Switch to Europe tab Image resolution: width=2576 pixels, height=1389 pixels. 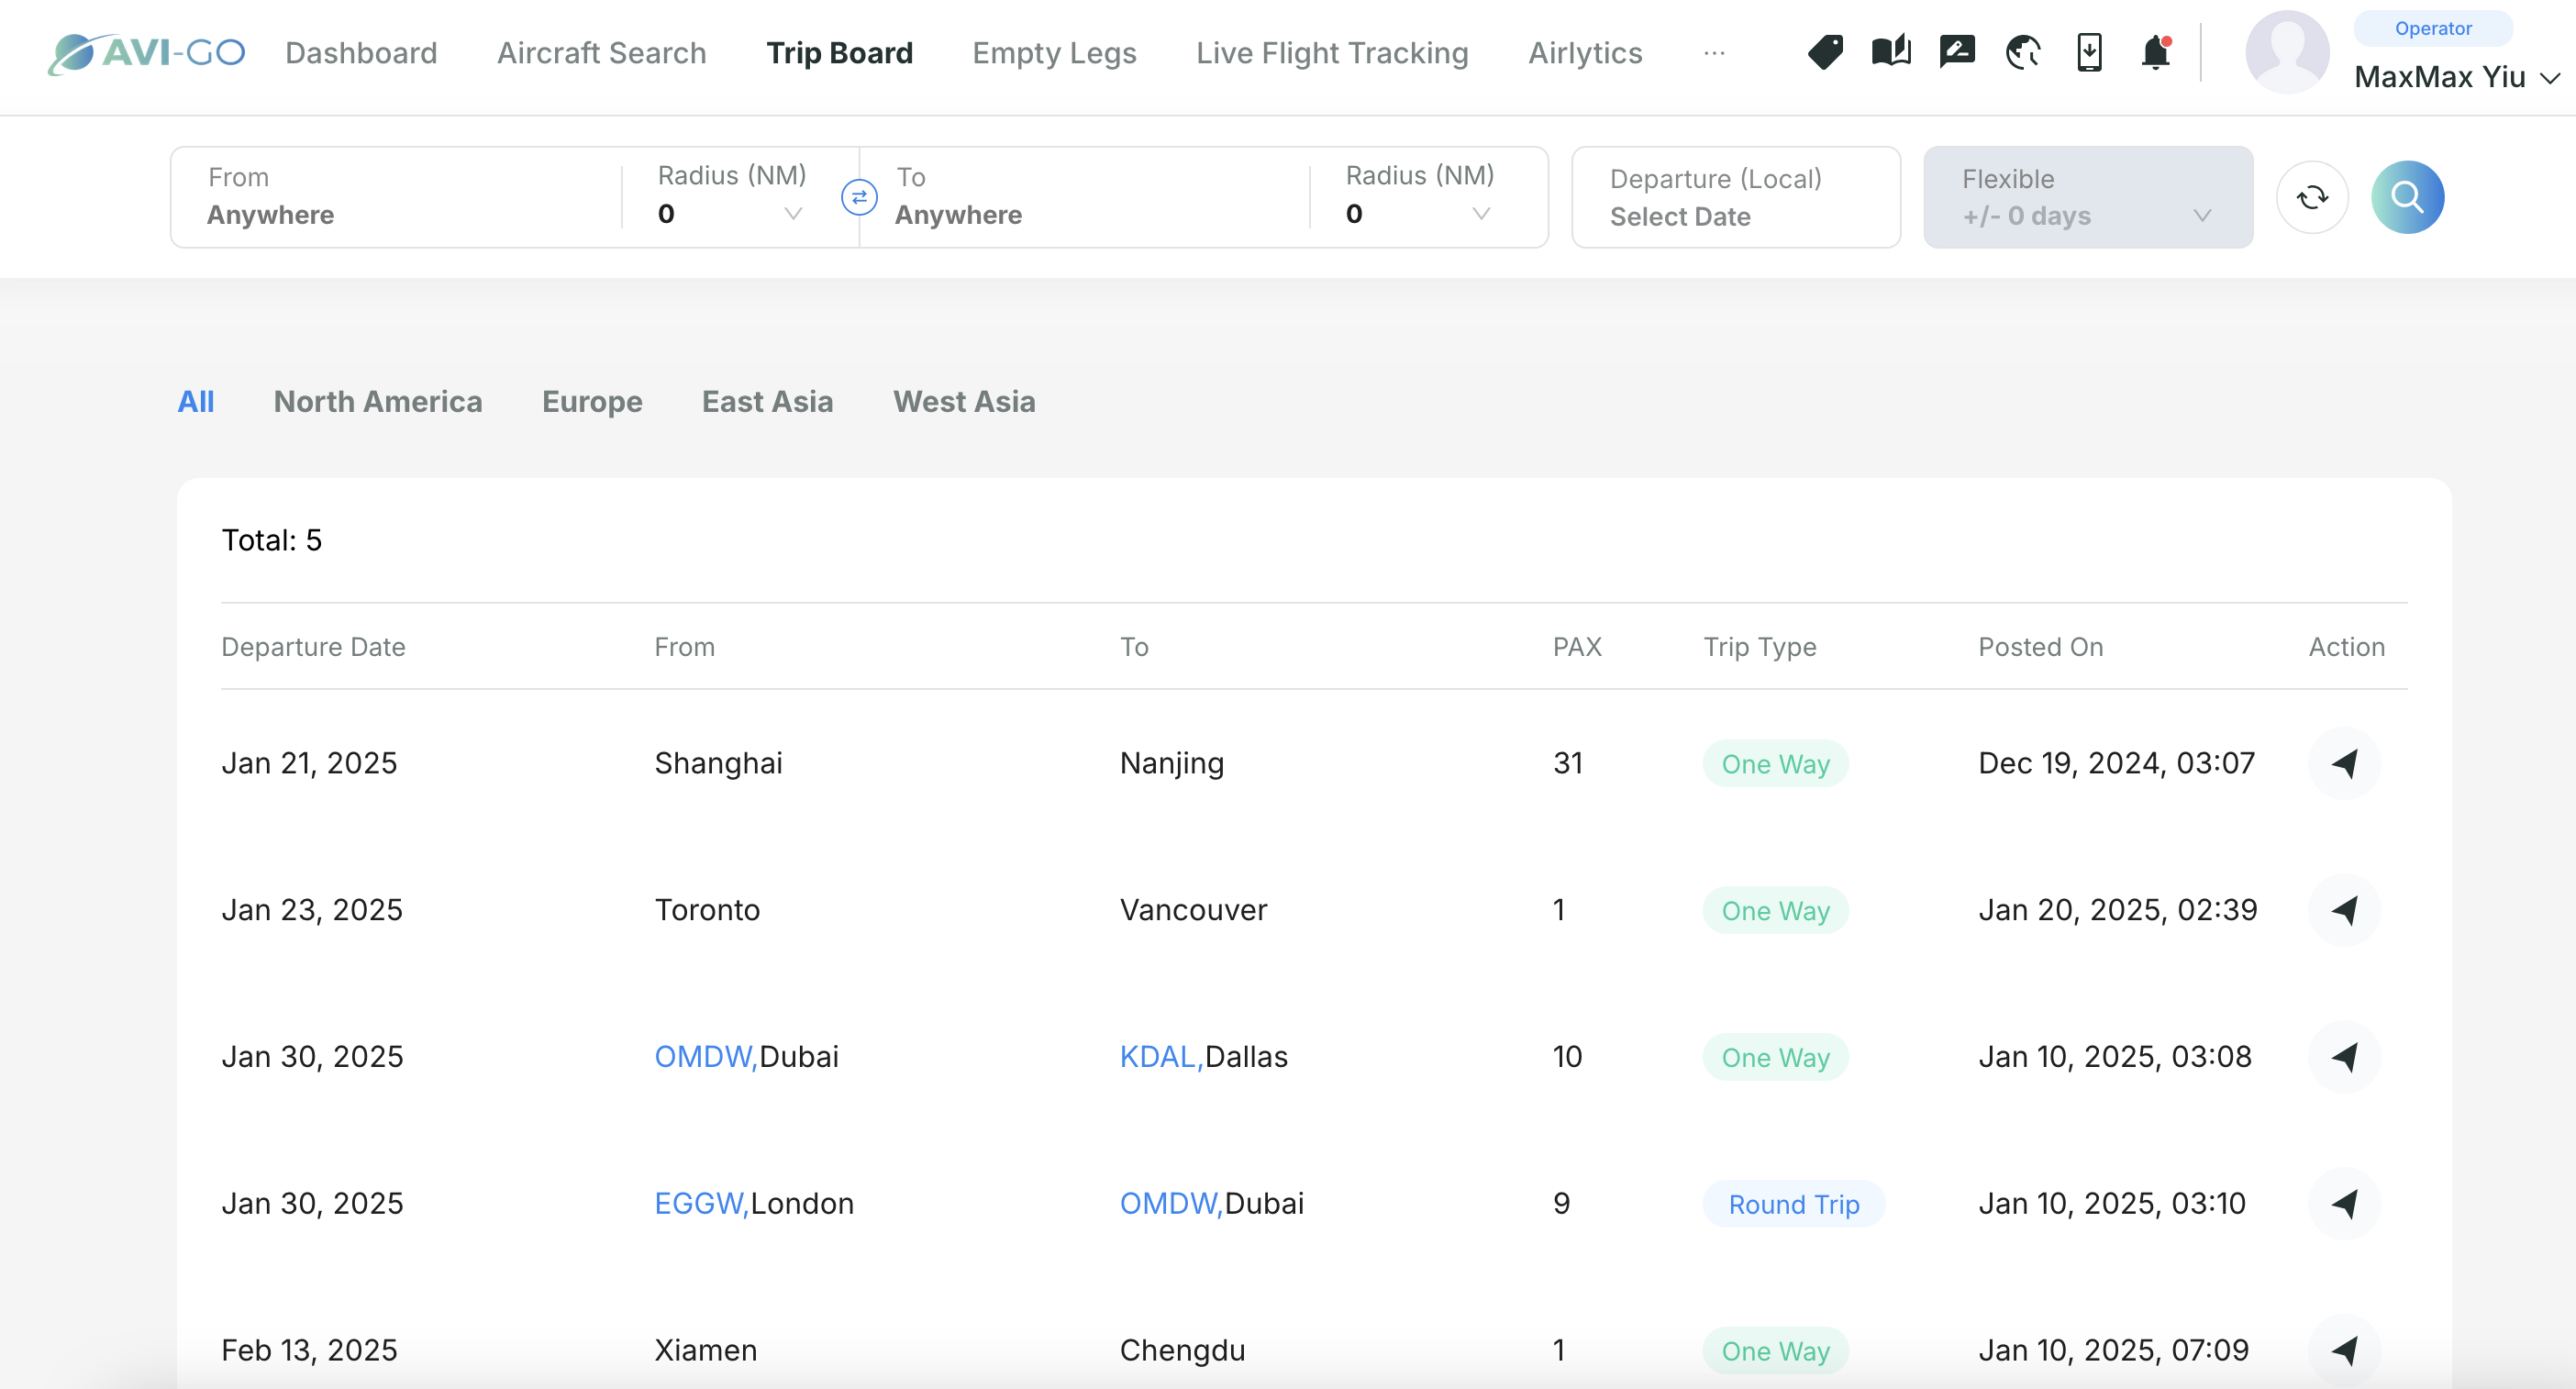click(x=592, y=401)
